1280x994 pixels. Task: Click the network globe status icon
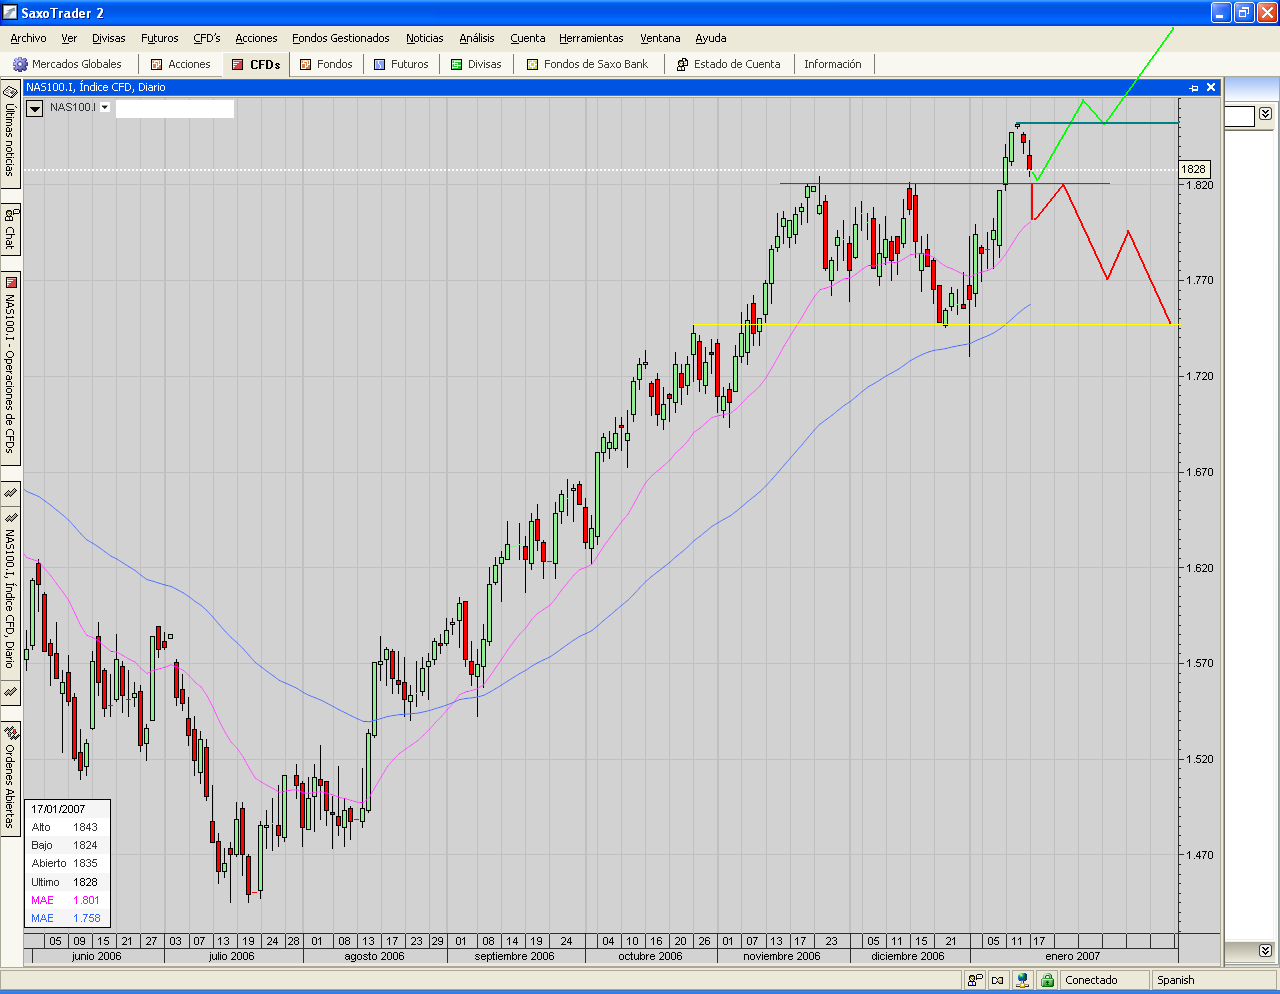(x=1022, y=980)
